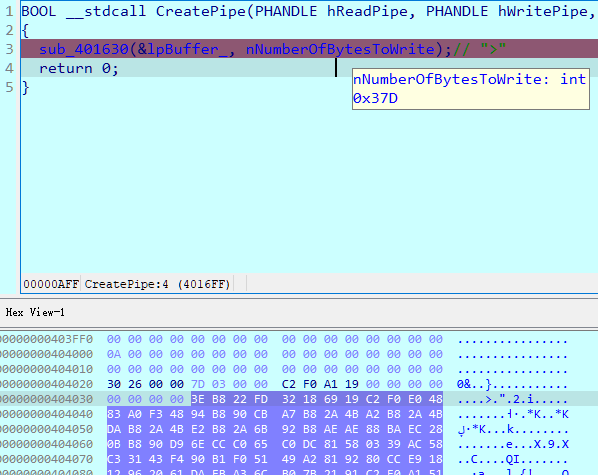Image resolution: width=598 pixels, height=475 pixels.
Task: Click hex address 0000000000404020
Action: tap(47, 384)
